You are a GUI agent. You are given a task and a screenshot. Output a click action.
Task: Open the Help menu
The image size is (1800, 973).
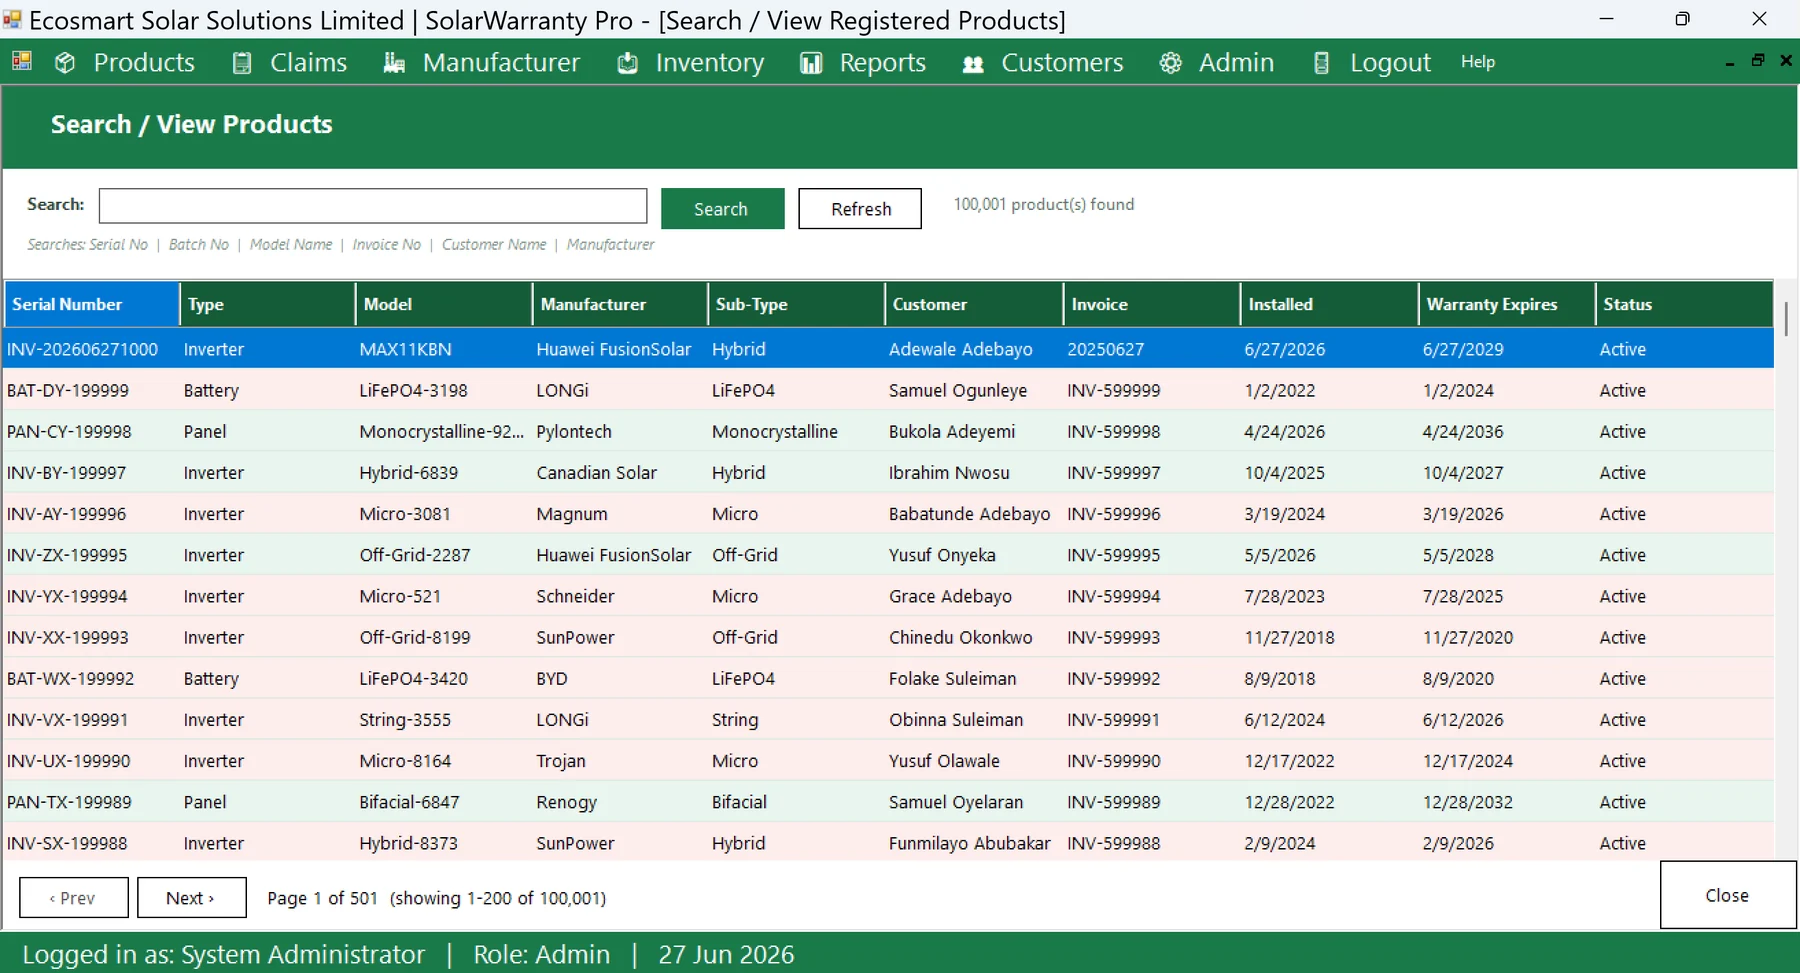[1478, 62]
